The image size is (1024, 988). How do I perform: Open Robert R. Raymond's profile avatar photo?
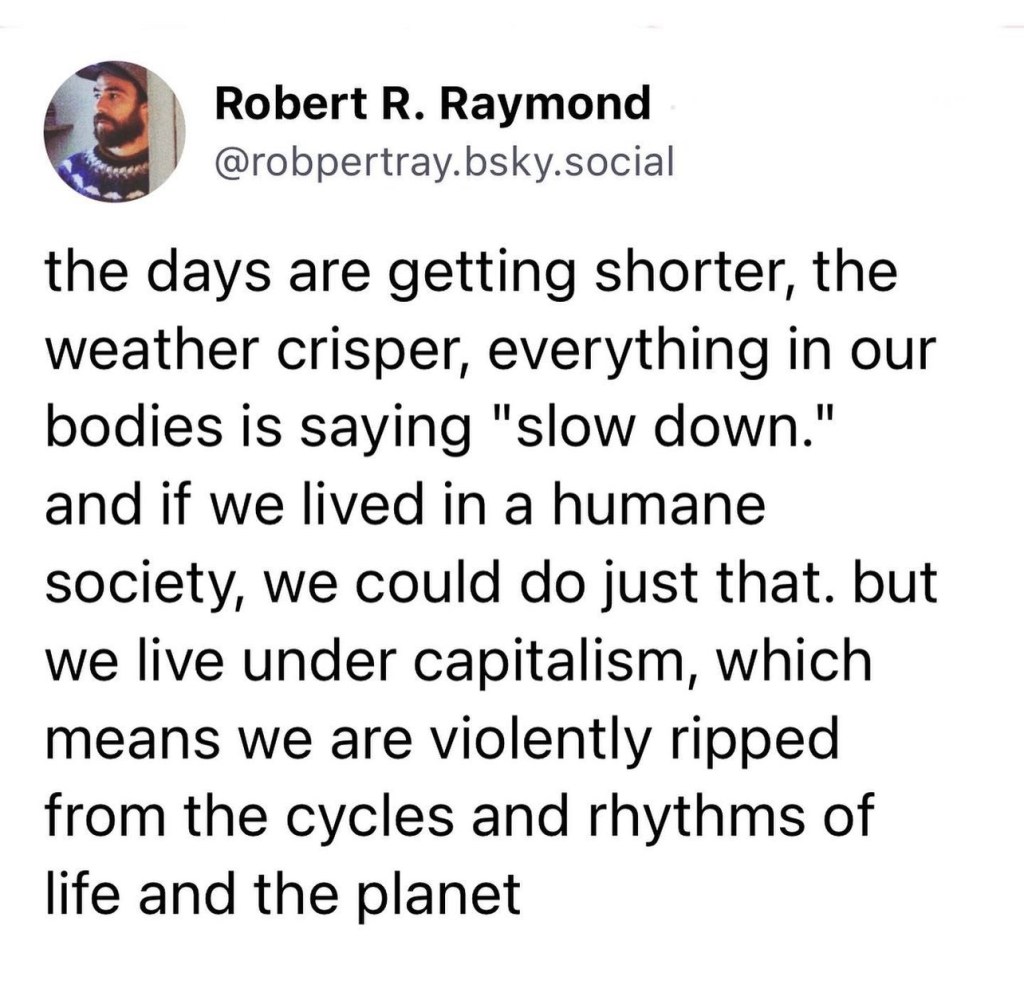115,131
